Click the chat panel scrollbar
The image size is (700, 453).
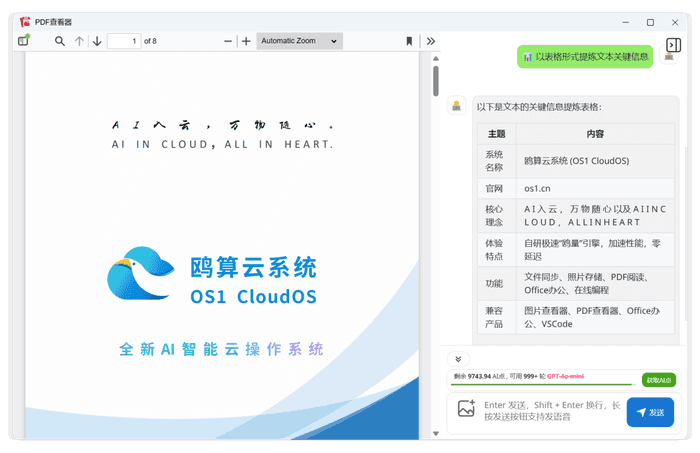[x=687, y=233]
